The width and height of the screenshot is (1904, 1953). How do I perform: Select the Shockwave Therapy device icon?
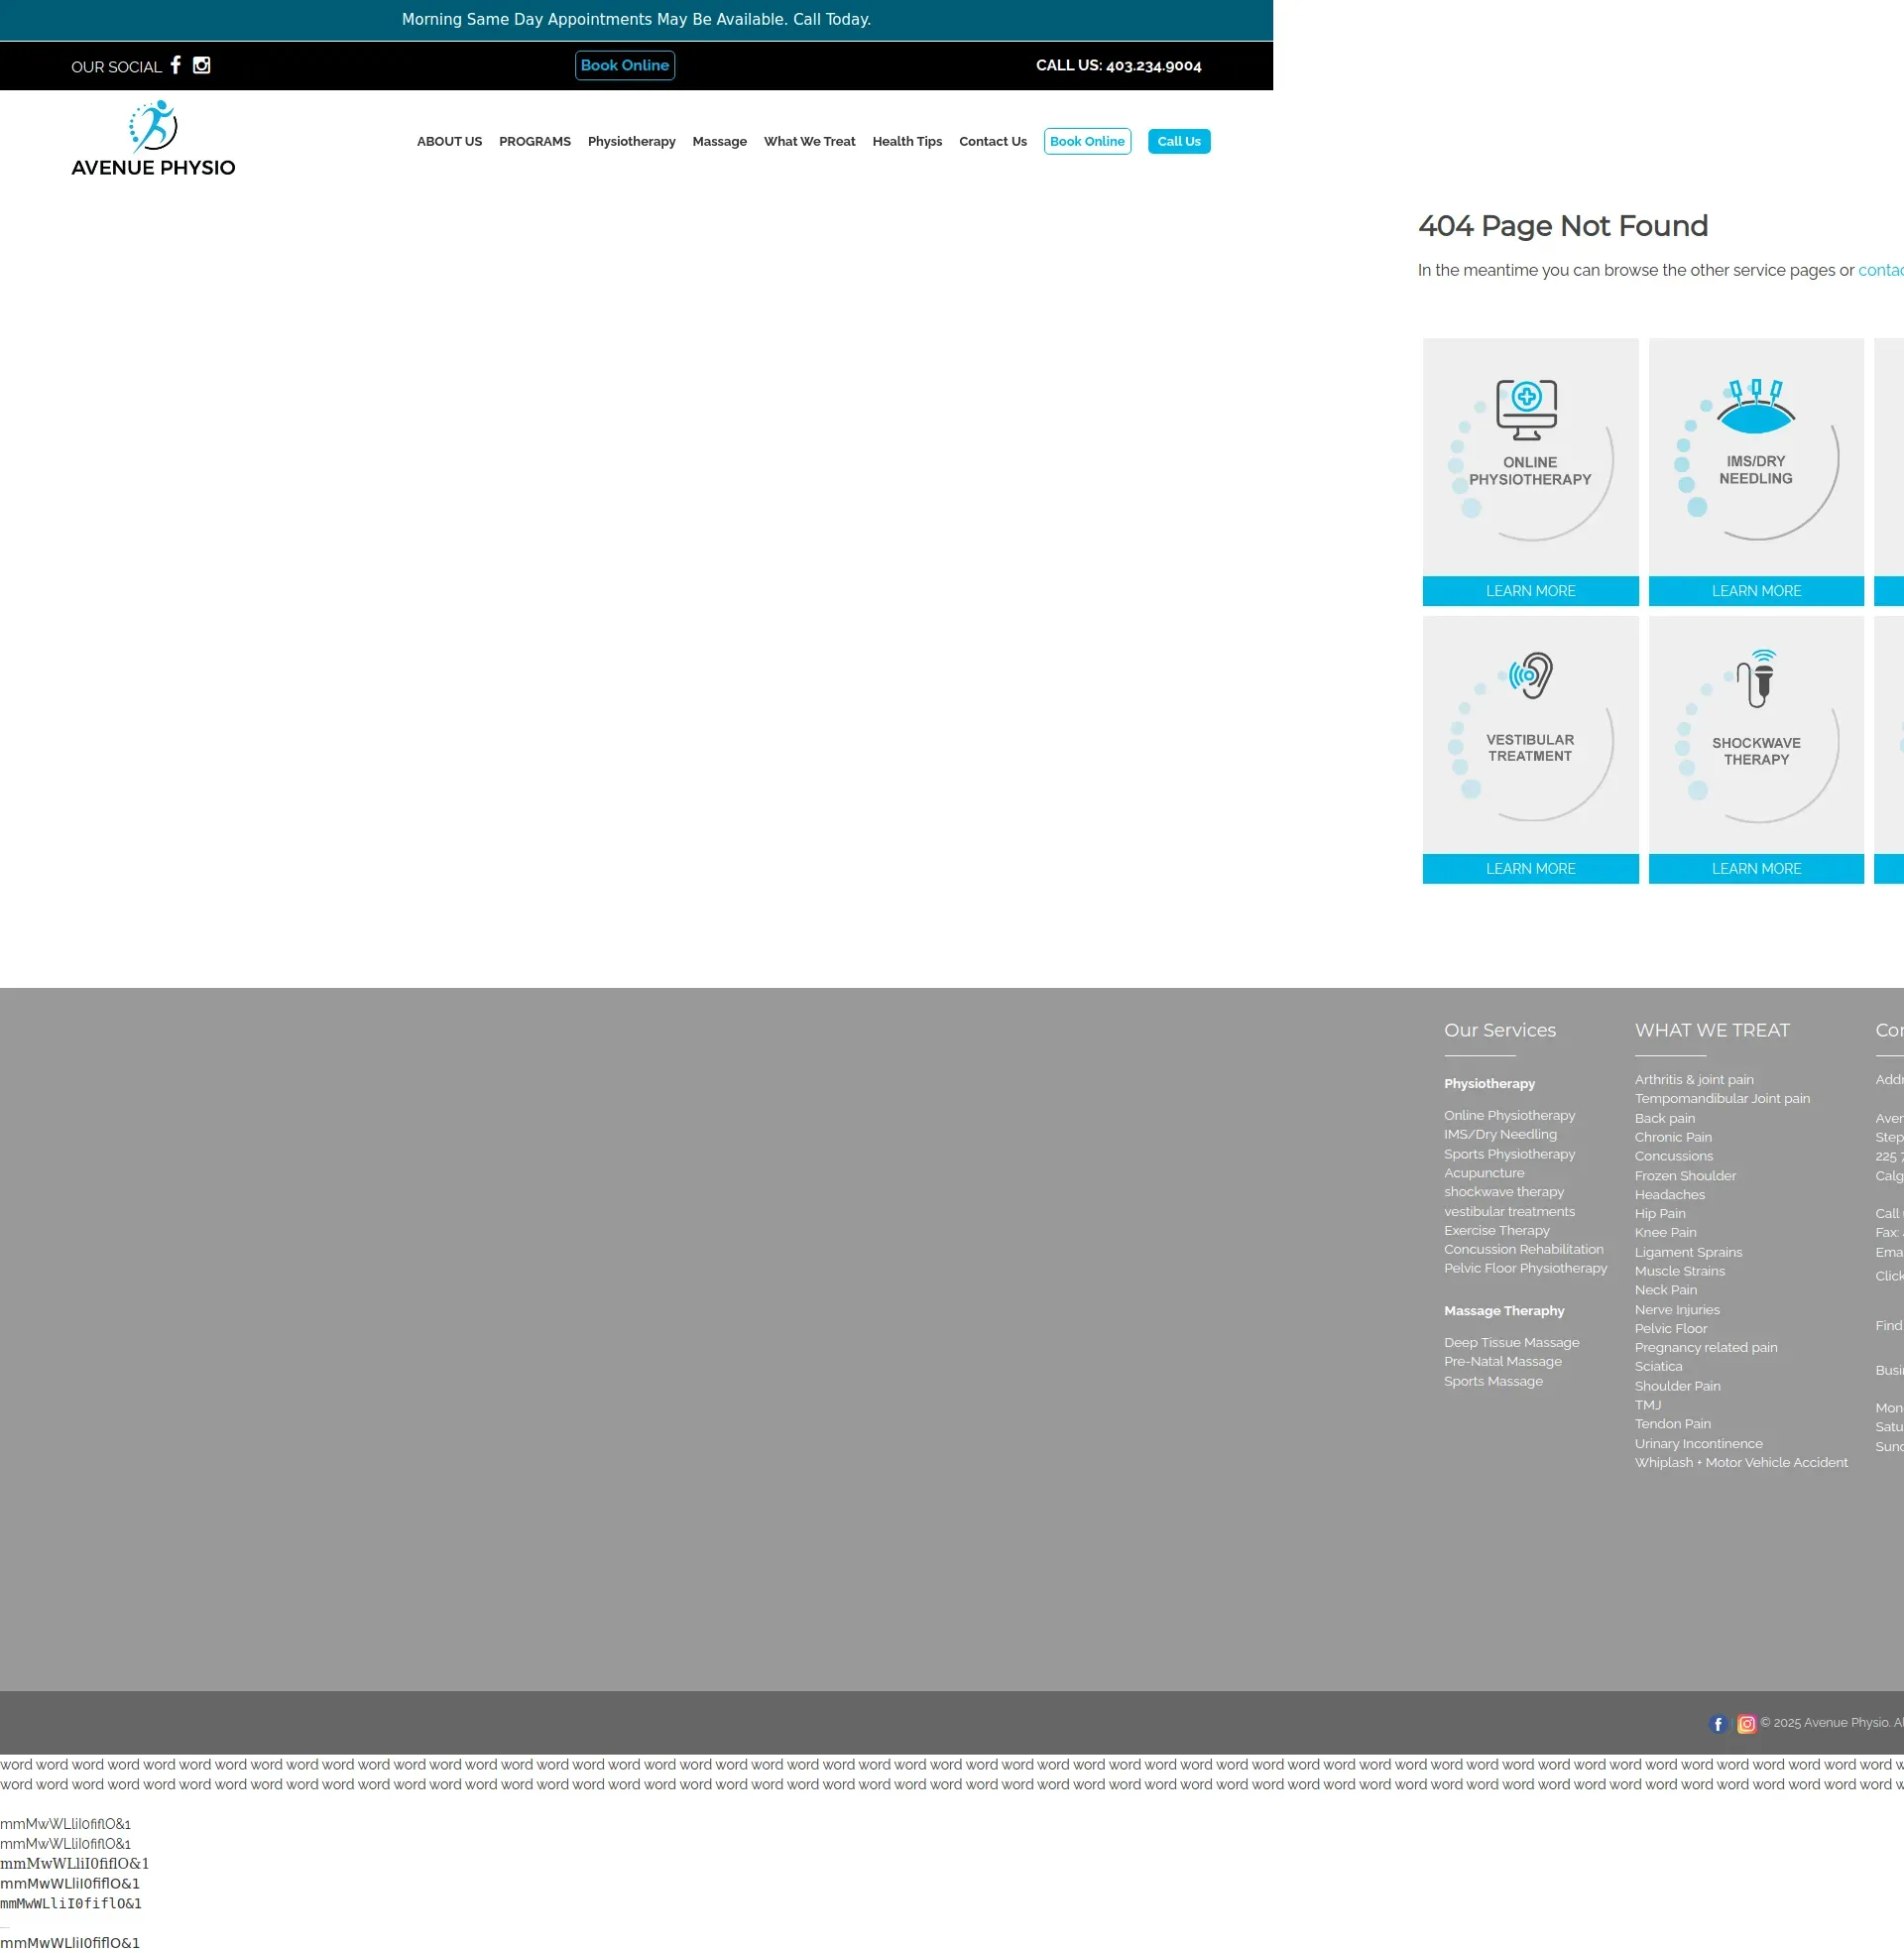(x=1761, y=679)
